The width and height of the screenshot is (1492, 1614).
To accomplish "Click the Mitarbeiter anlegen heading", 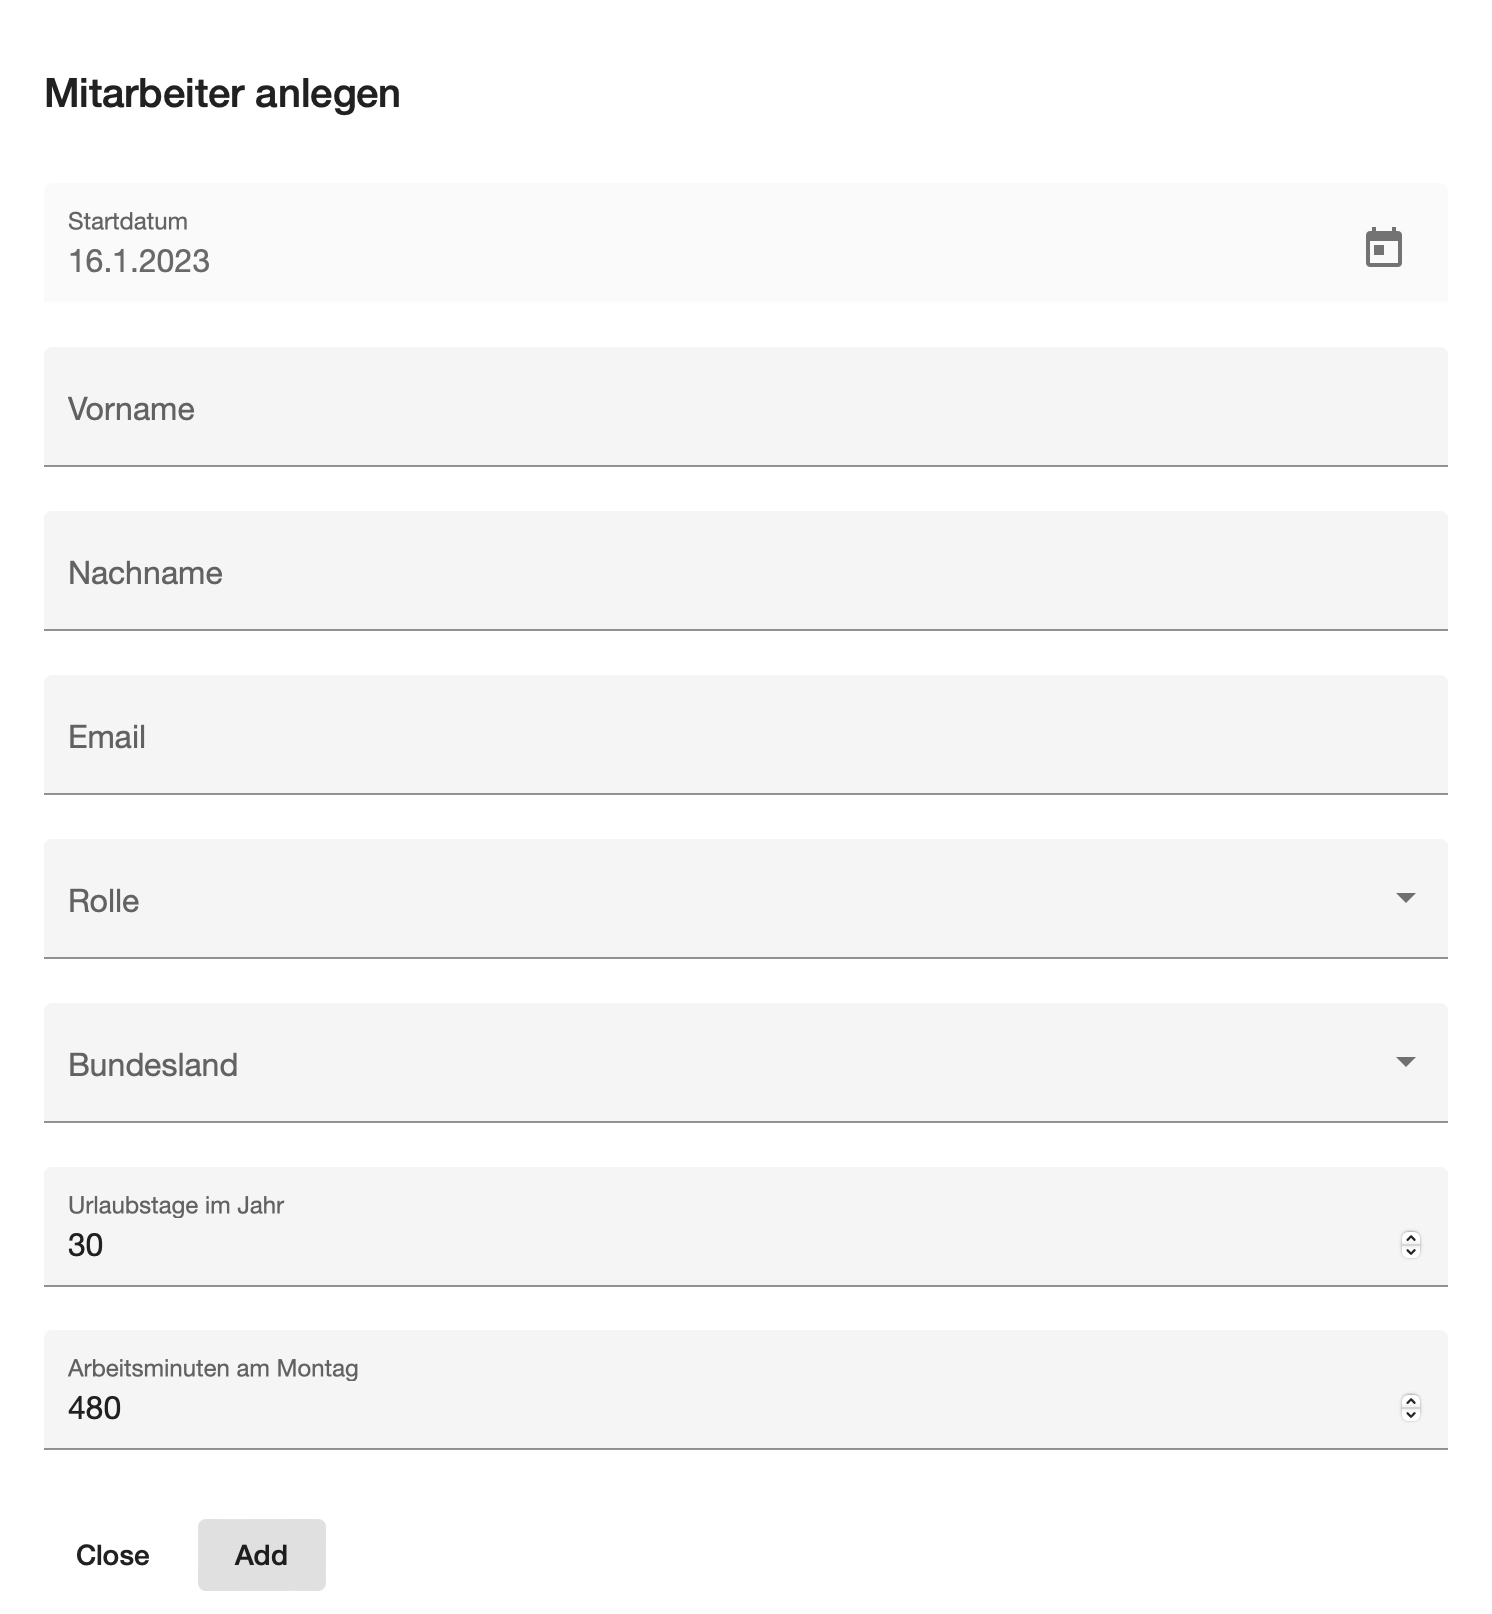I will click(x=223, y=94).
